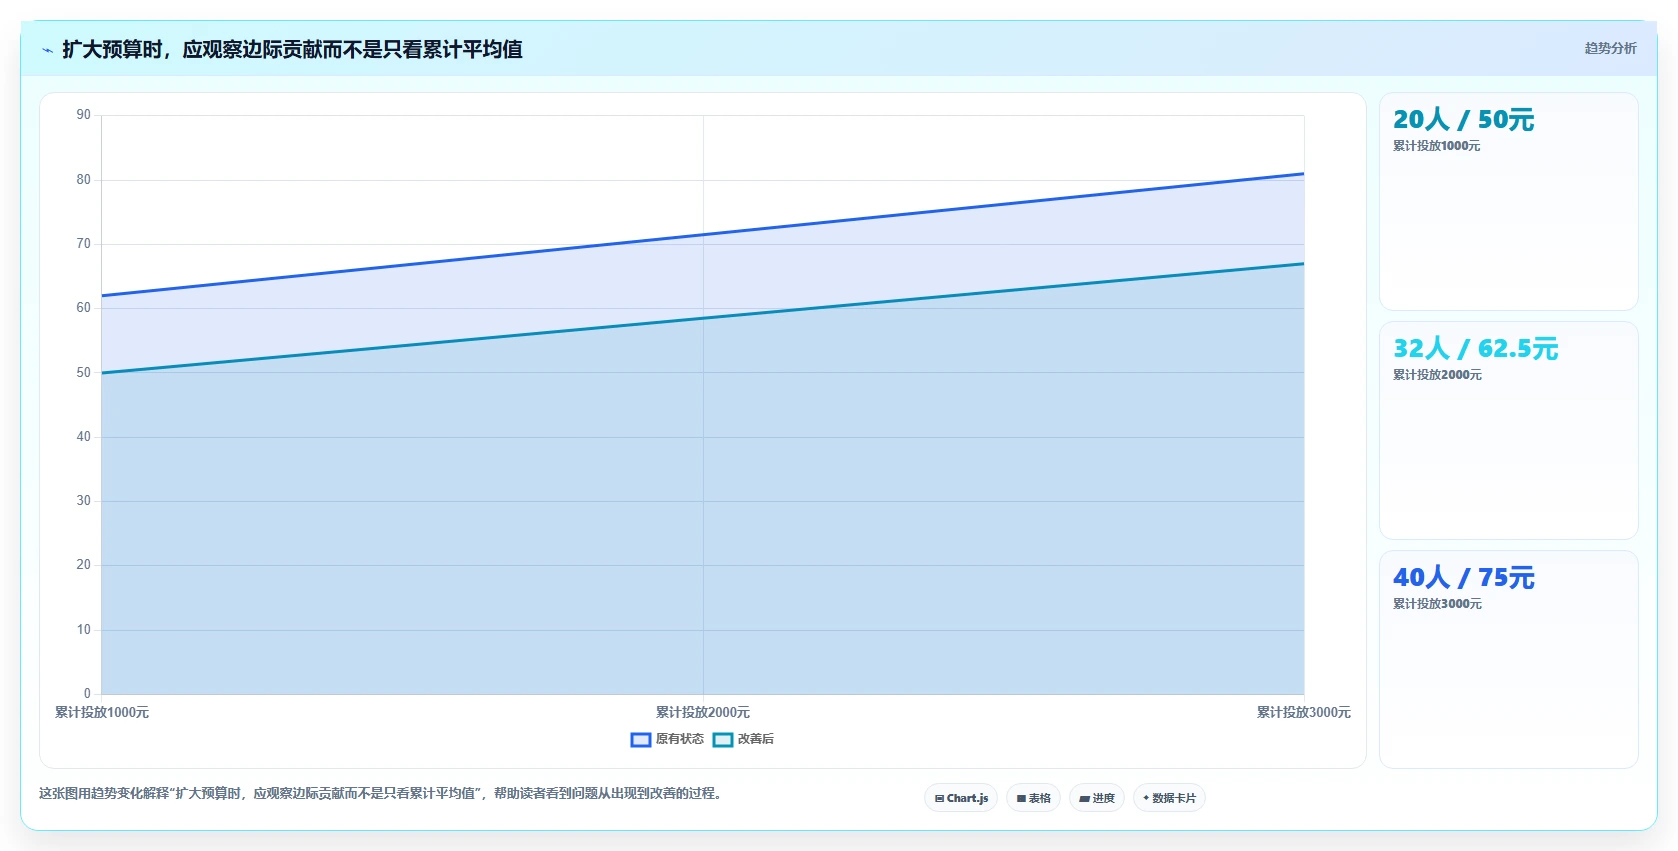Click the 累计投放3000元 x-axis label

[x=1303, y=712]
